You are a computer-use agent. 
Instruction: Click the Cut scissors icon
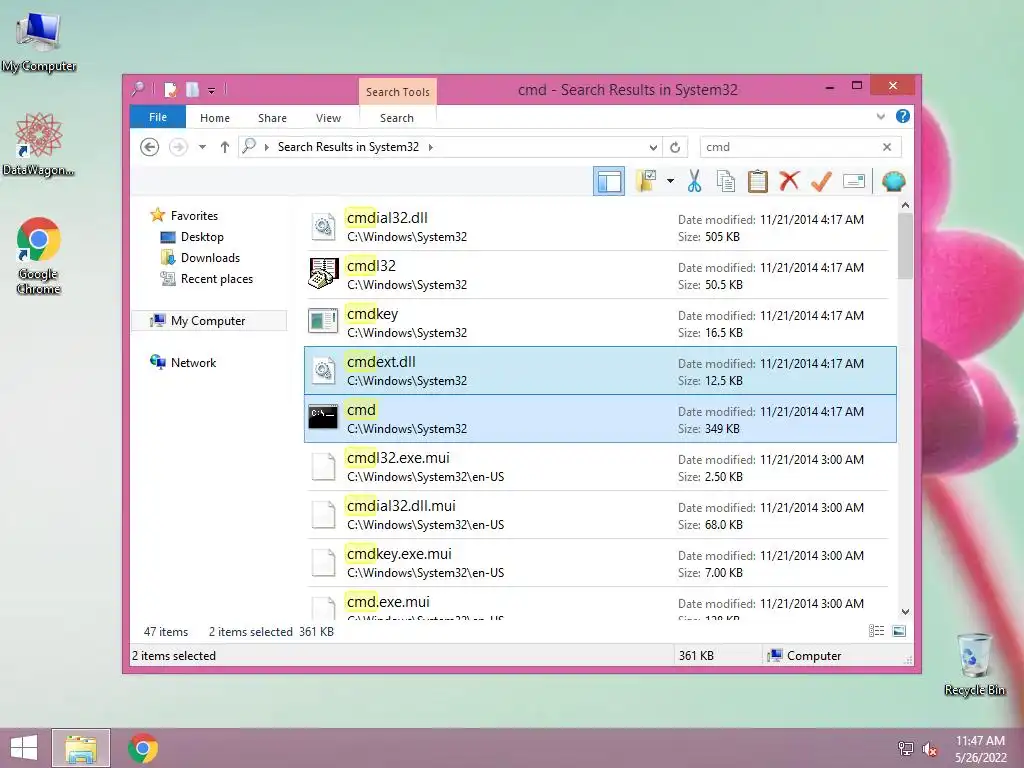pos(694,181)
